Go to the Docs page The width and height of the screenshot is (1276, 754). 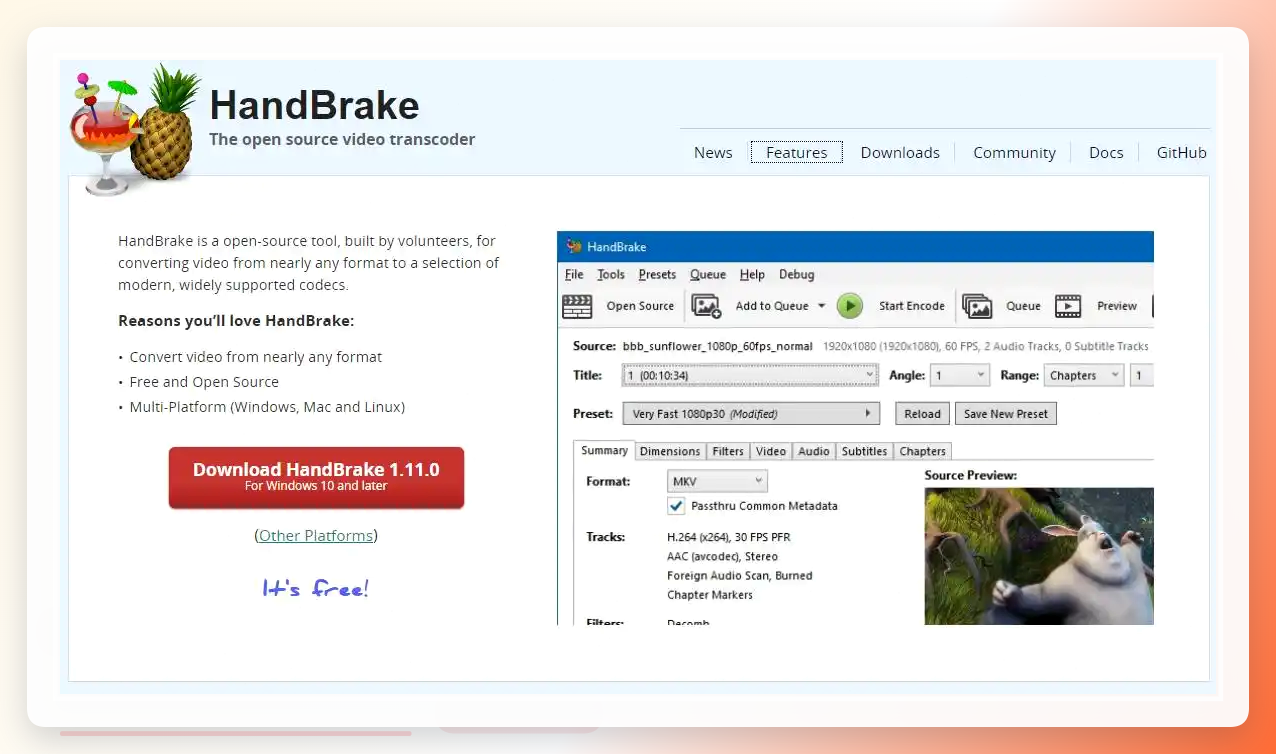[x=1106, y=153]
